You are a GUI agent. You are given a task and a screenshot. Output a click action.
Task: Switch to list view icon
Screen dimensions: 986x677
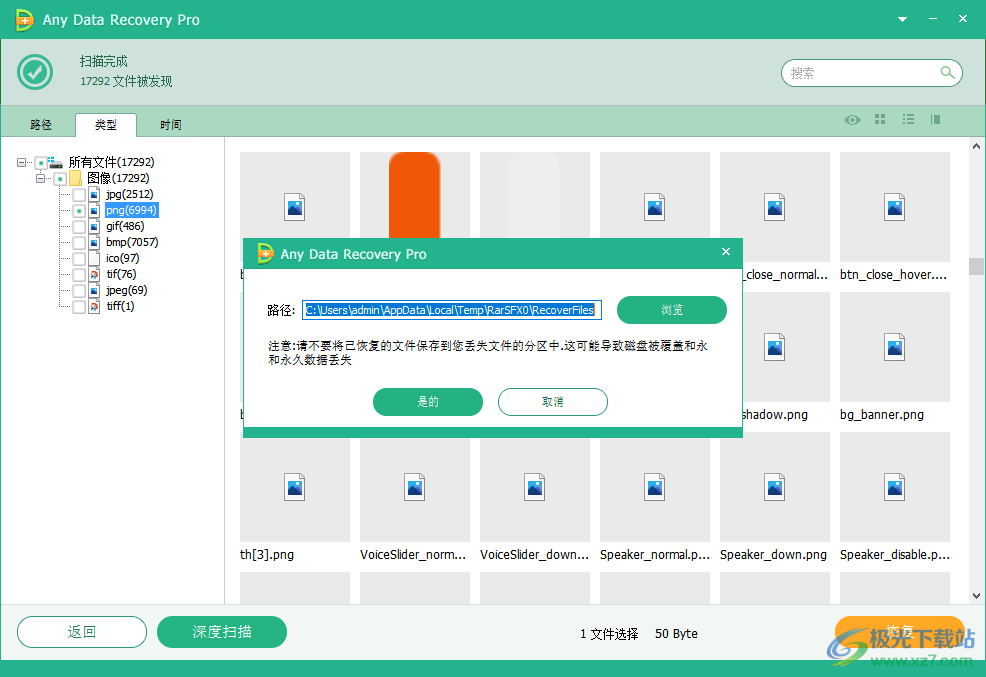click(908, 119)
